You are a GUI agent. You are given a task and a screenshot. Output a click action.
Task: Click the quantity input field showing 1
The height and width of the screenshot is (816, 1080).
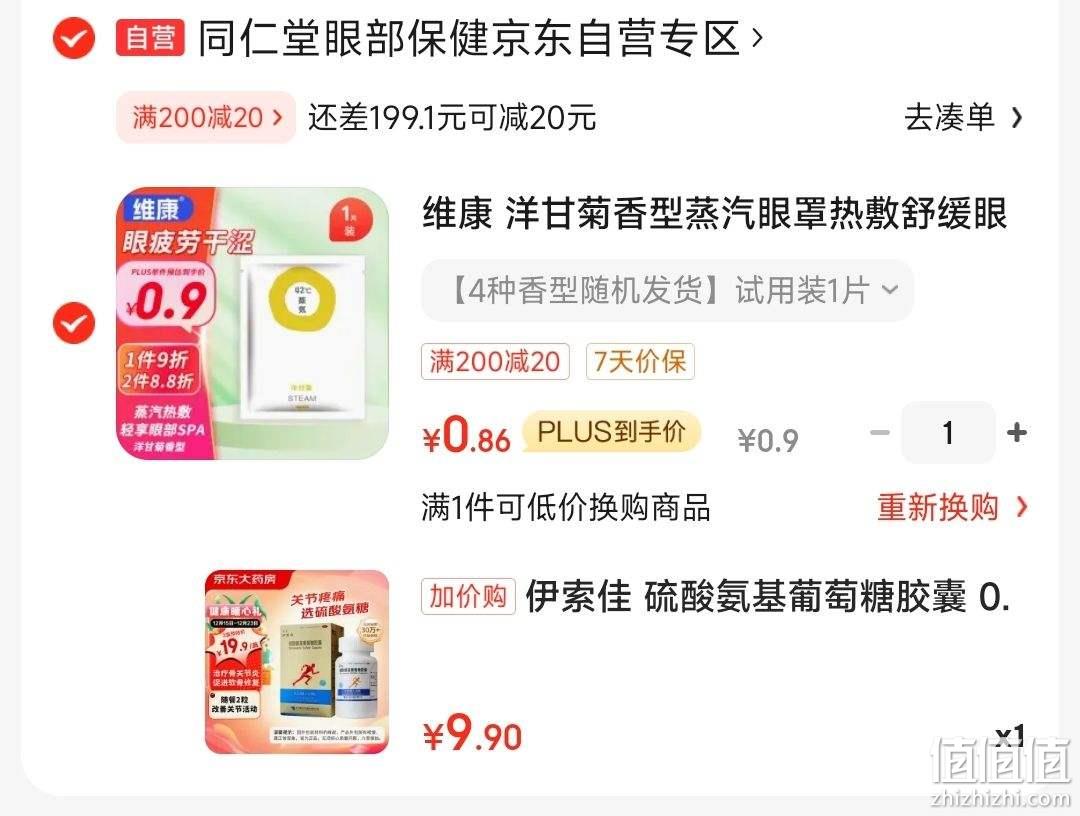(x=948, y=432)
